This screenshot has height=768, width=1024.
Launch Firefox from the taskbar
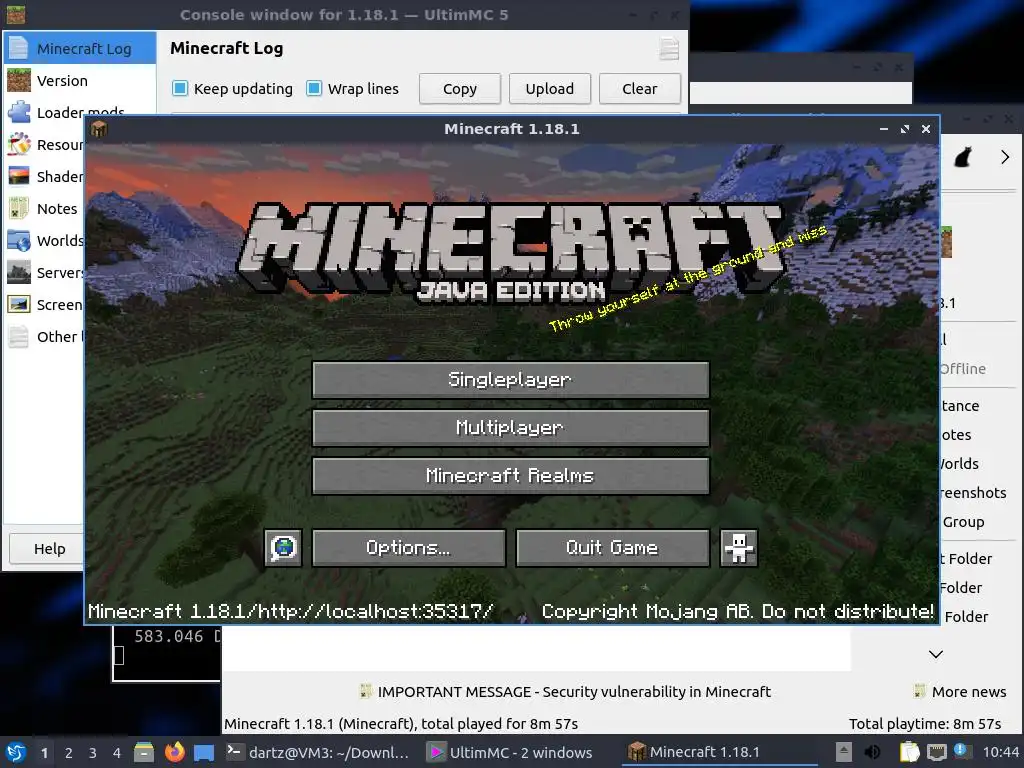click(174, 752)
